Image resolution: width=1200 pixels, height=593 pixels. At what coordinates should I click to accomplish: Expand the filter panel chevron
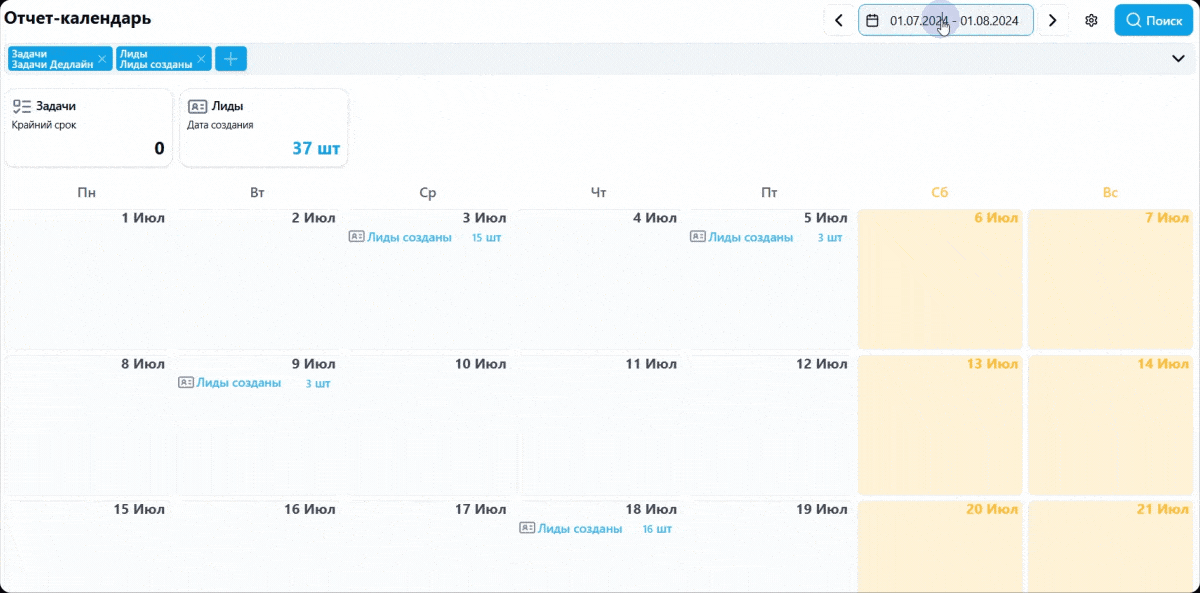[1178, 59]
